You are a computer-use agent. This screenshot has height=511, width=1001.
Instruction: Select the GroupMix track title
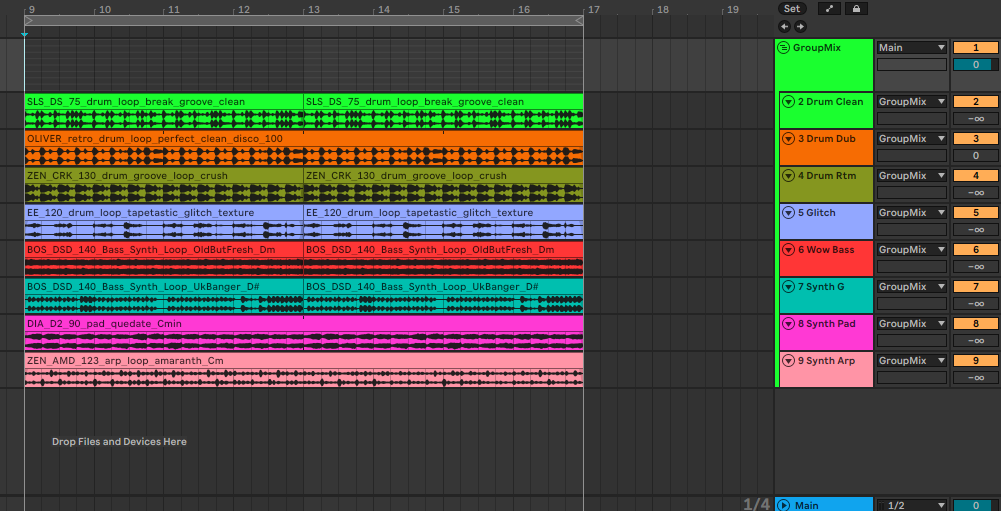pyautogui.click(x=817, y=48)
